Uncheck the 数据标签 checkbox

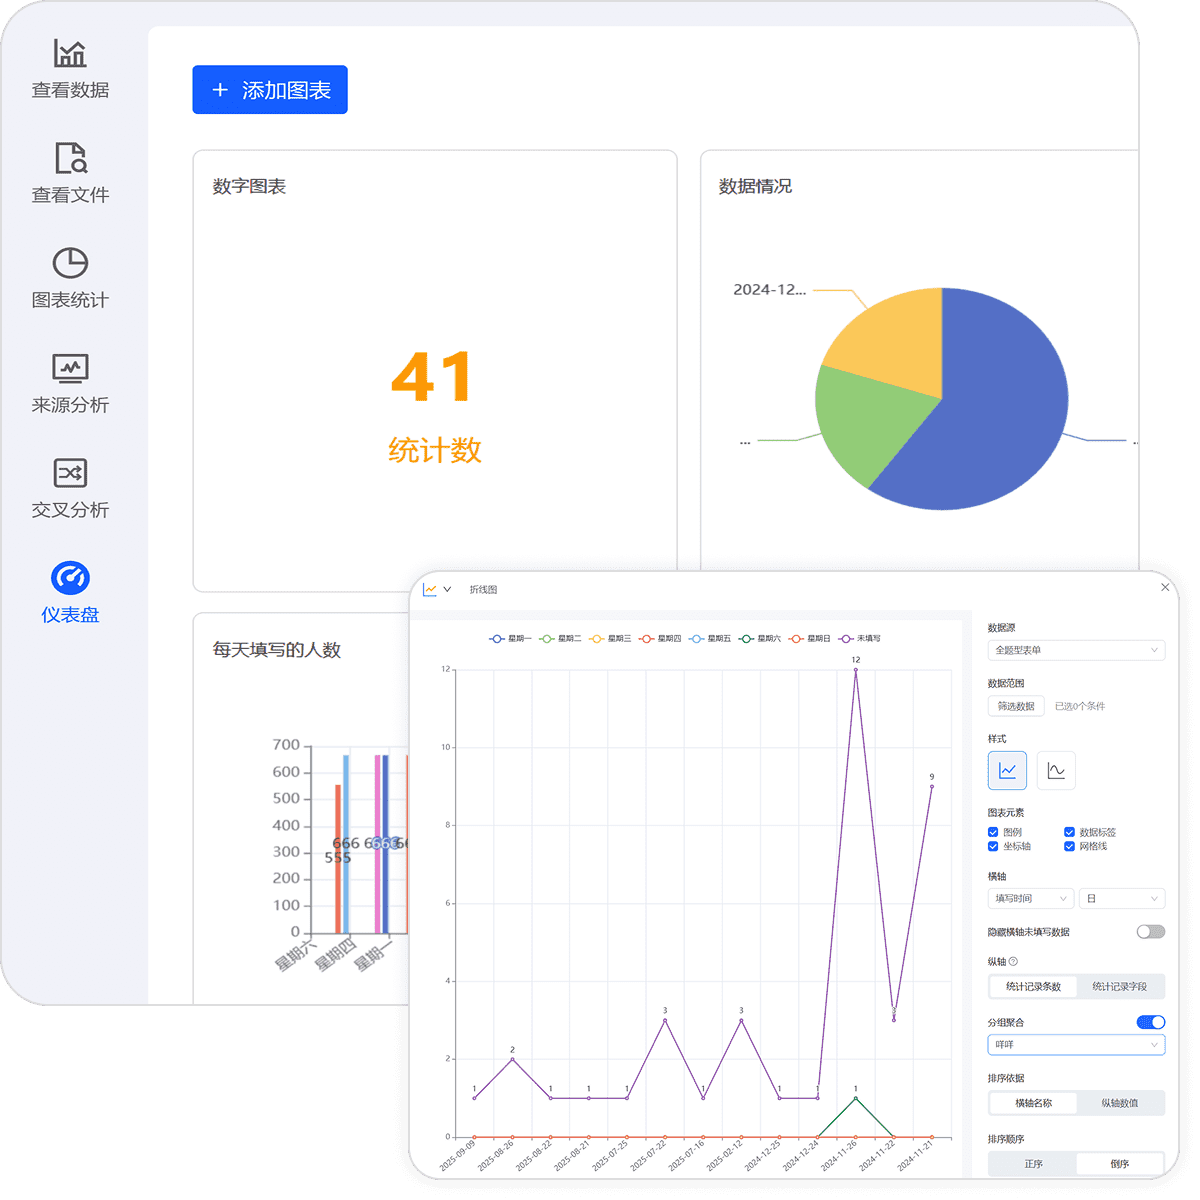click(1069, 832)
